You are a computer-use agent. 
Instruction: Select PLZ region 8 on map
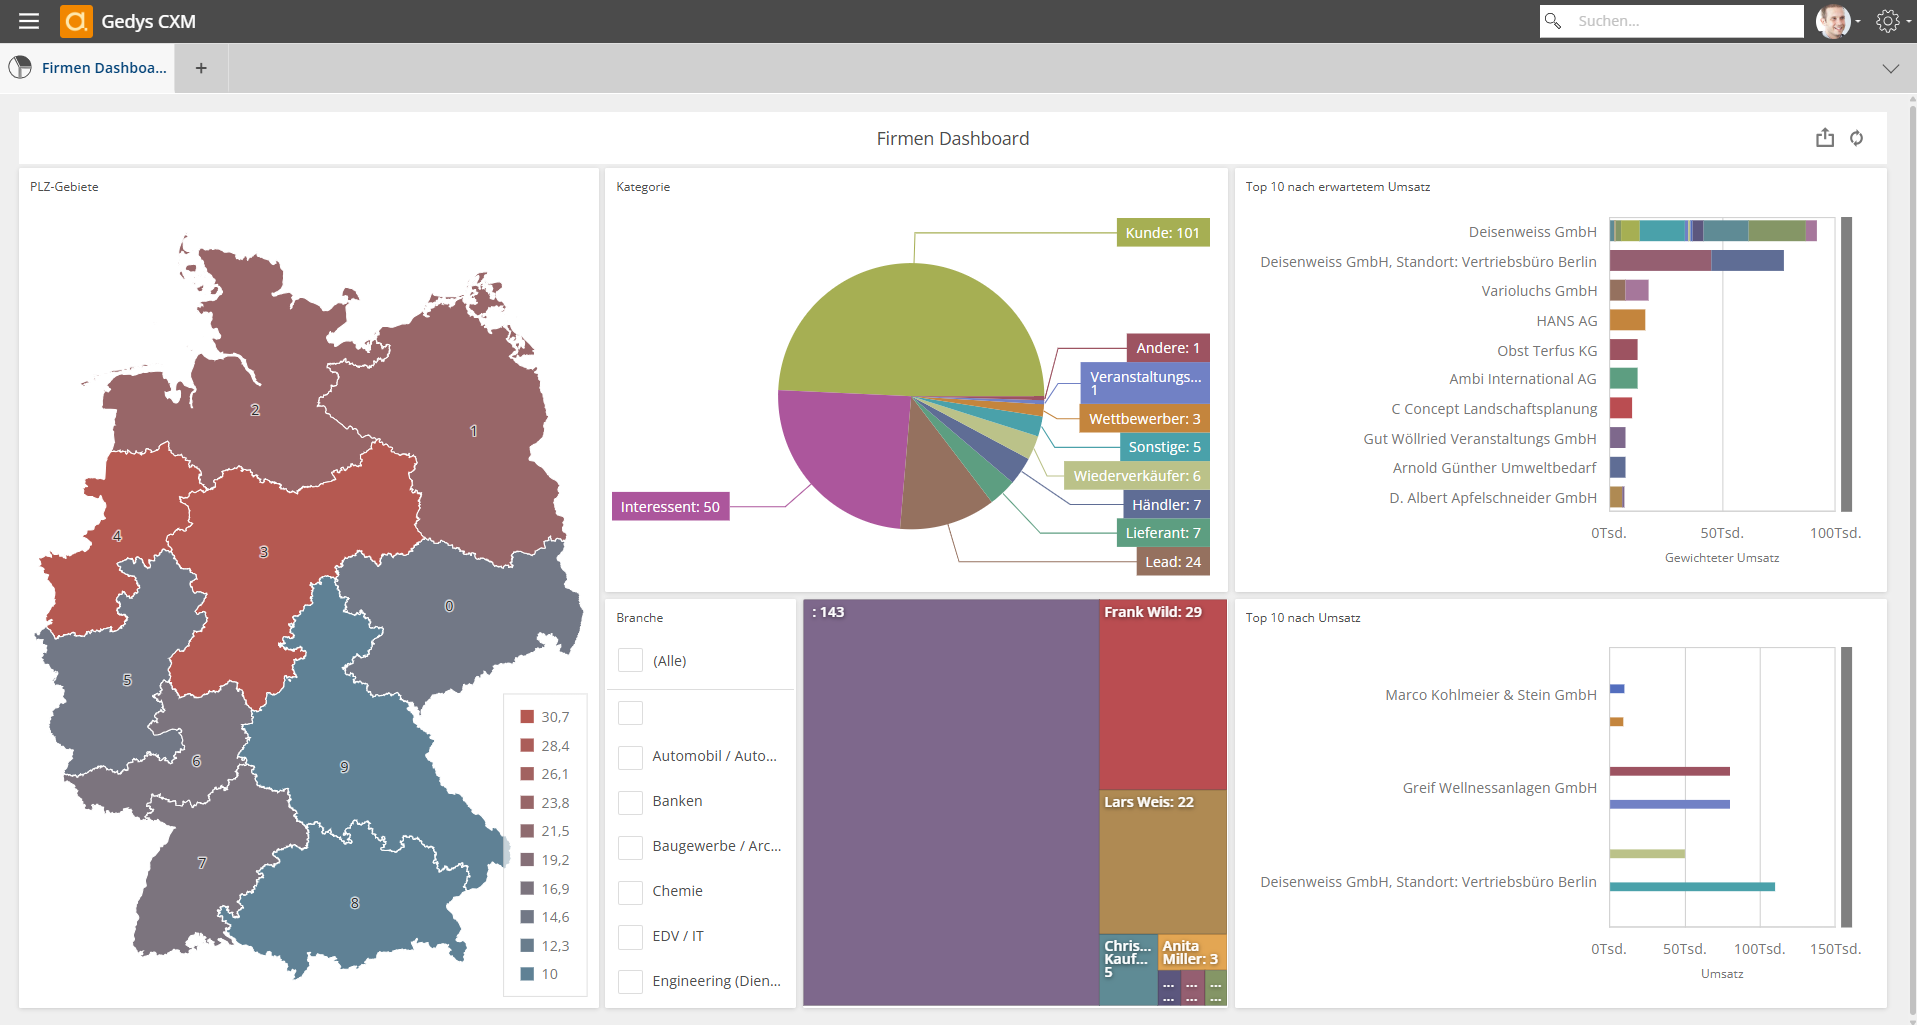coord(354,903)
